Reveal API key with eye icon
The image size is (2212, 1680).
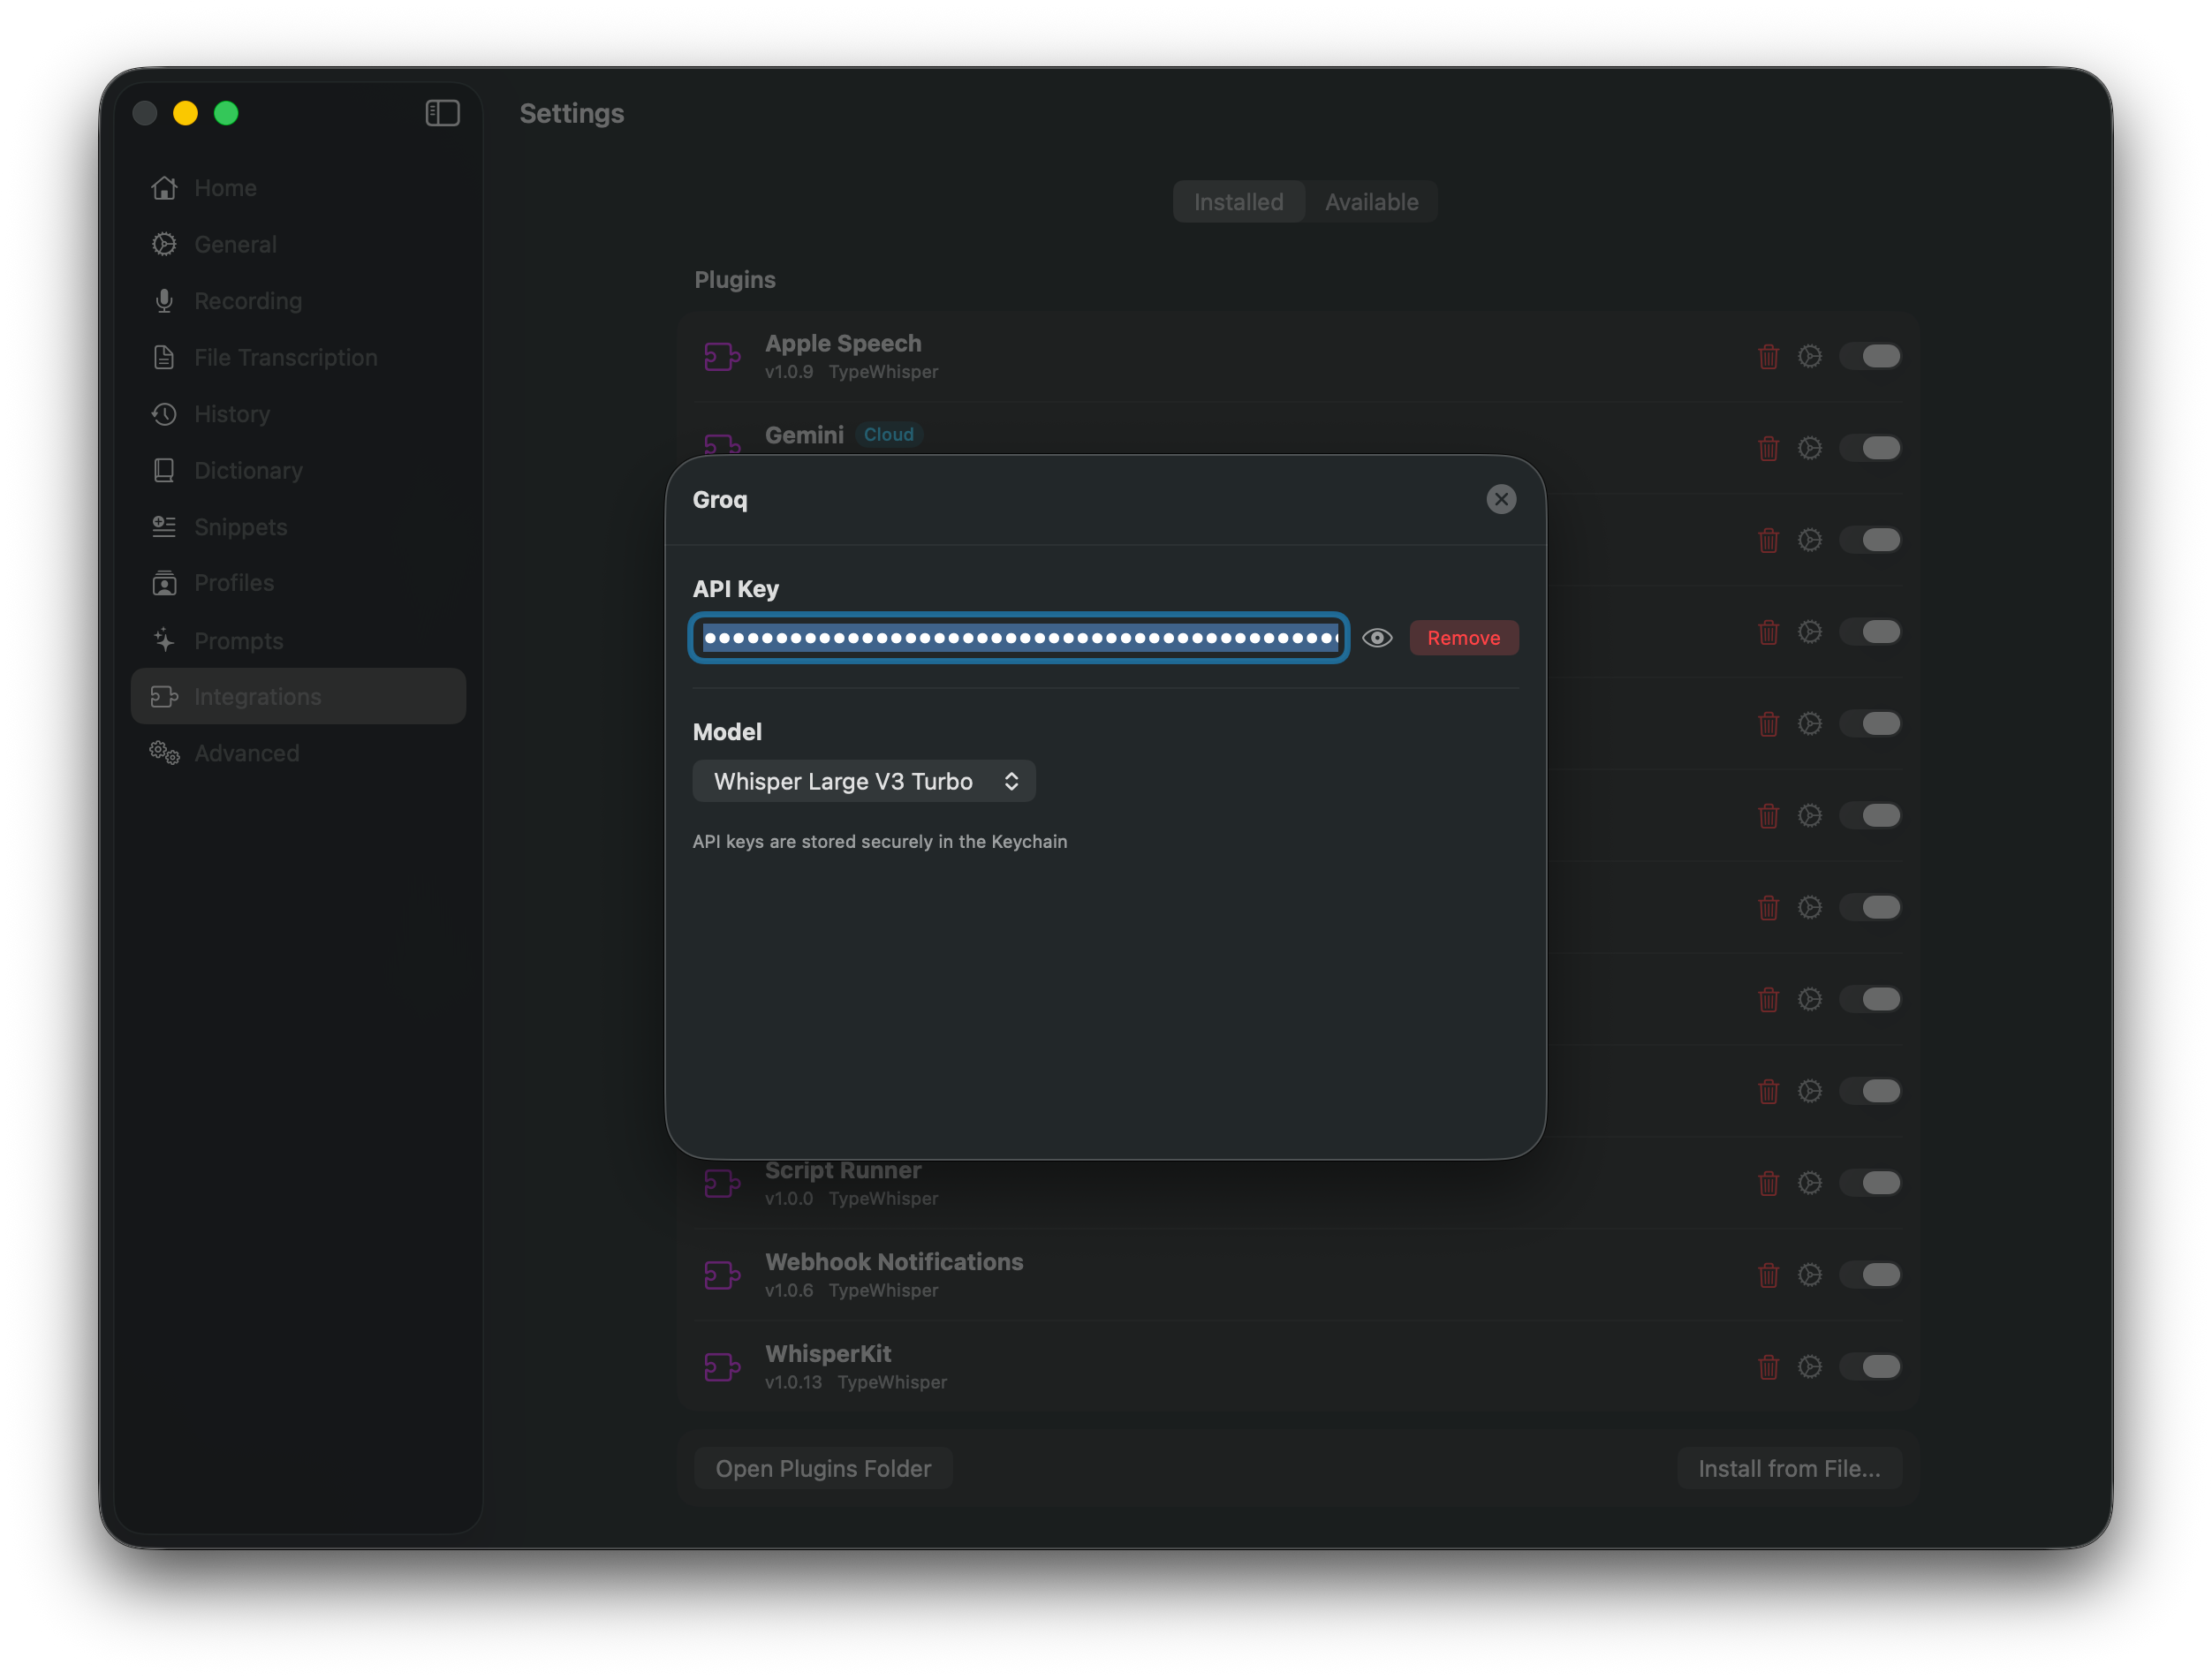tap(1377, 638)
